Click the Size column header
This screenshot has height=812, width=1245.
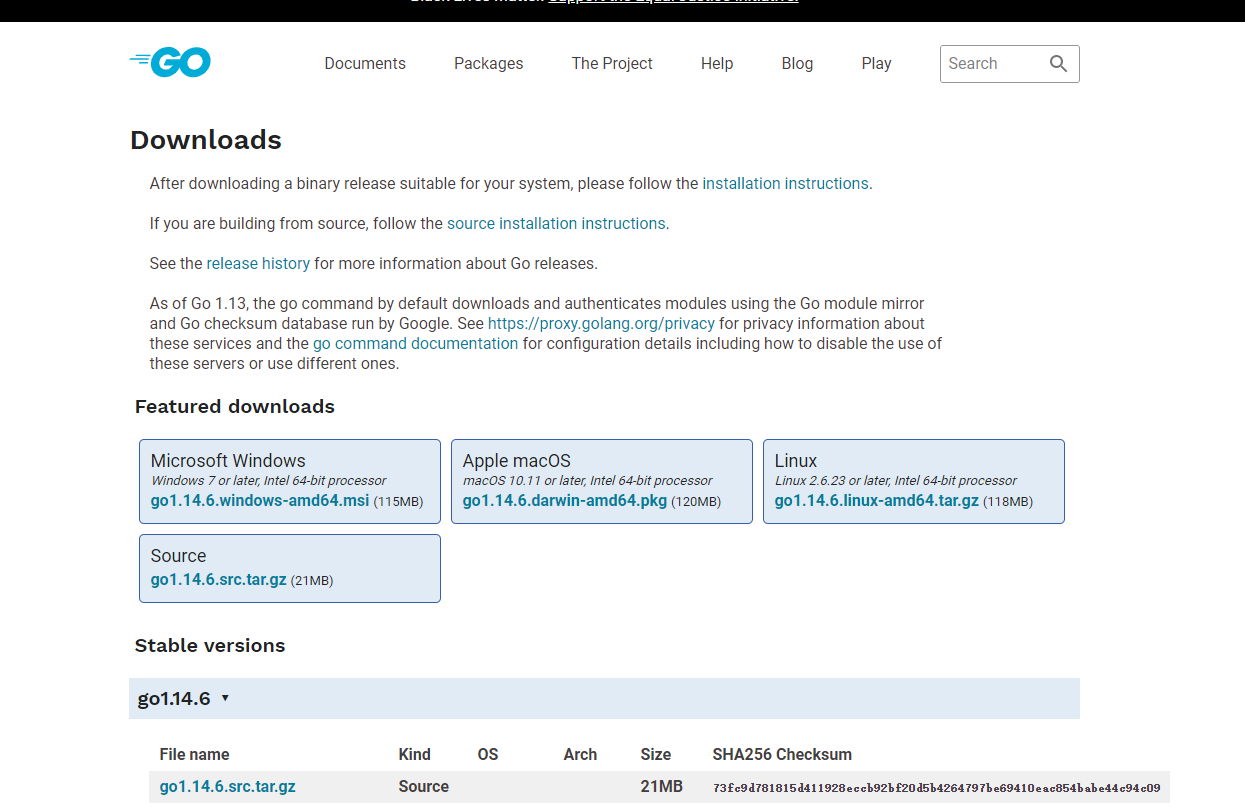[656, 754]
